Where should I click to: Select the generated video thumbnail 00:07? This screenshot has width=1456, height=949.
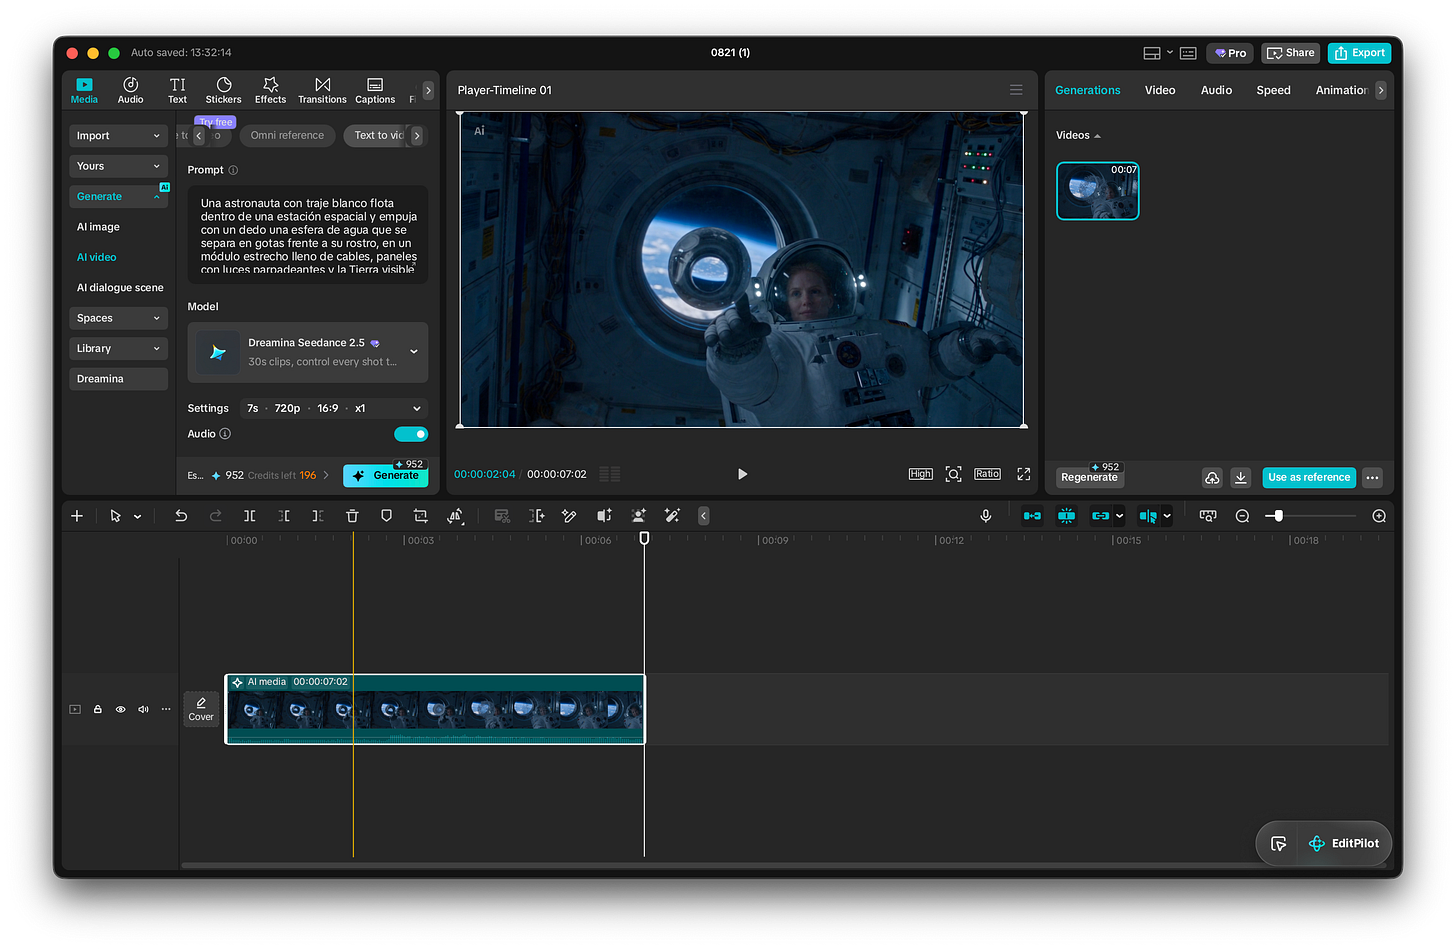pyautogui.click(x=1098, y=191)
